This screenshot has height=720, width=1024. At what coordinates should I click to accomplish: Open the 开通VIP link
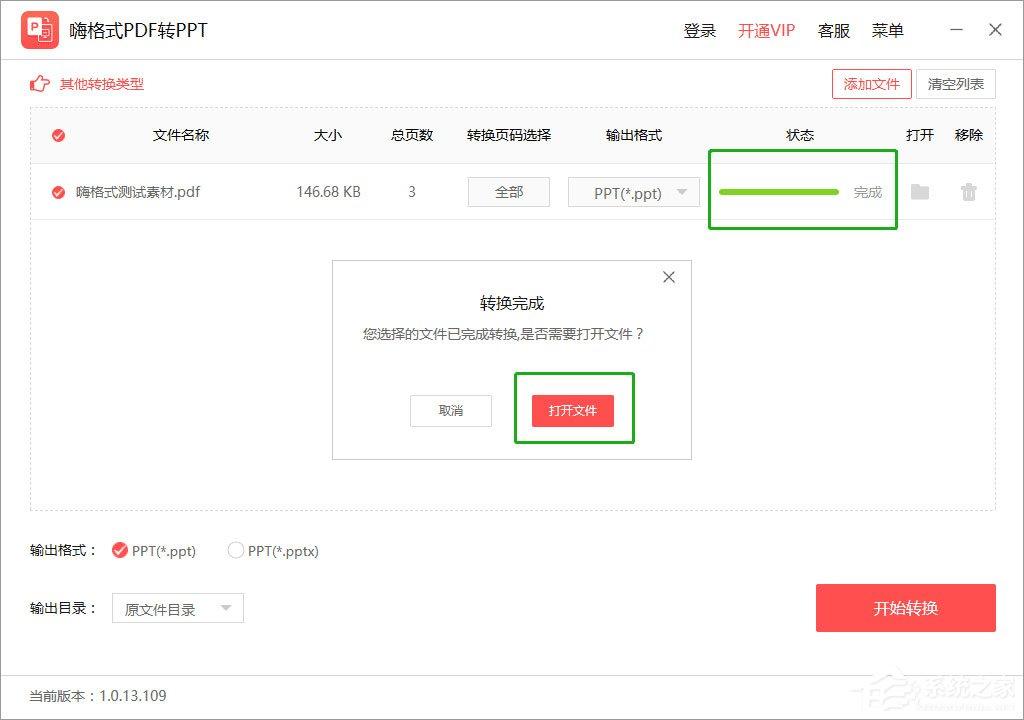click(x=766, y=31)
